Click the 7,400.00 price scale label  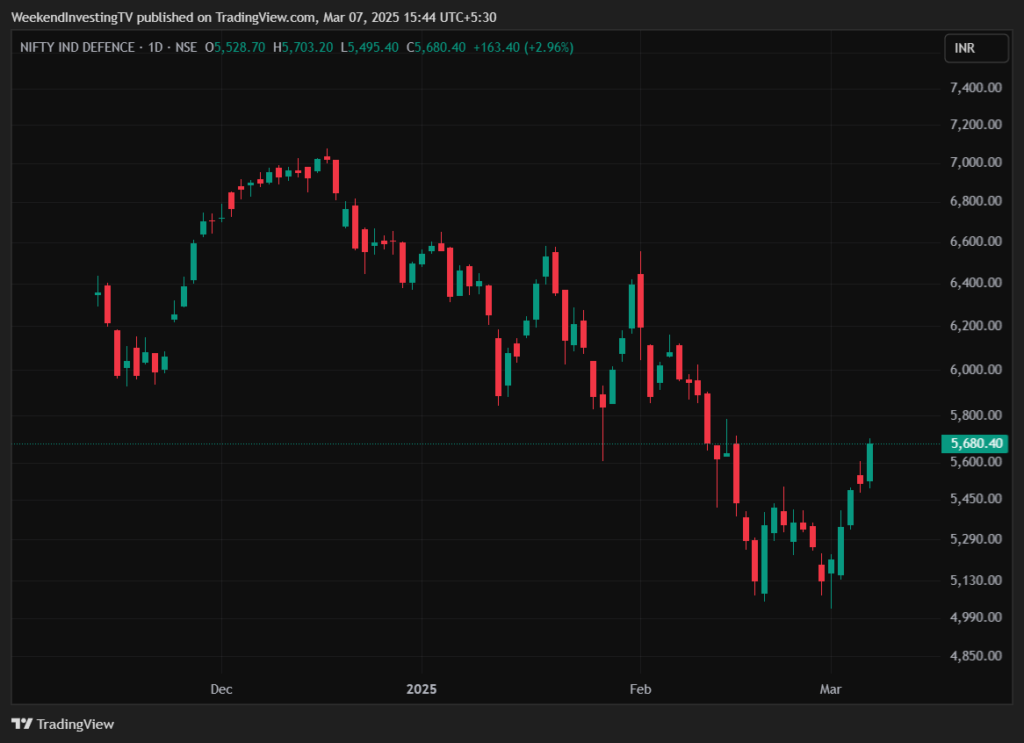pyautogui.click(x=975, y=87)
